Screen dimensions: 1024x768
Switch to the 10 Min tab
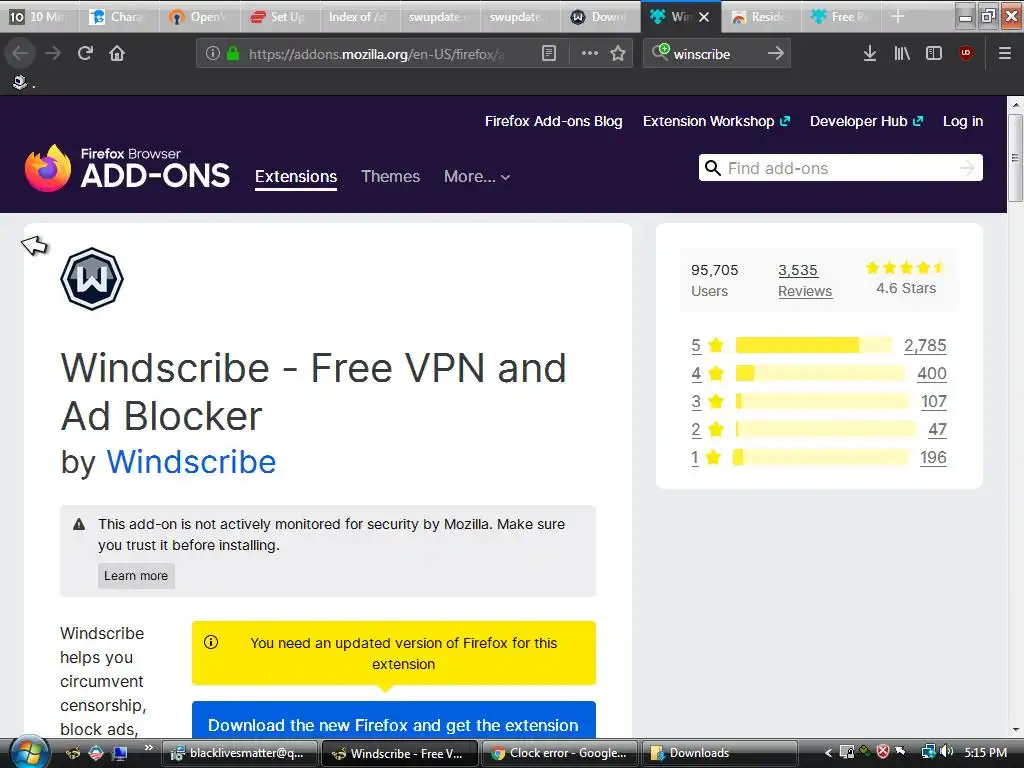point(40,16)
